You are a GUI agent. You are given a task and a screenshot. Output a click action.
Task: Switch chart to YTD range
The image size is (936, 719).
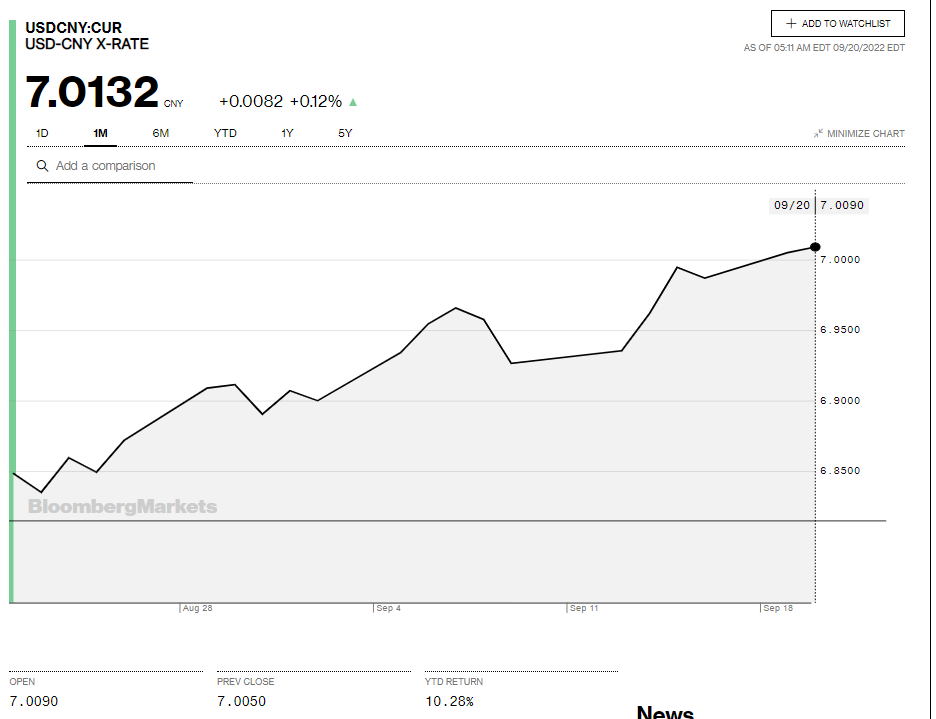(225, 133)
